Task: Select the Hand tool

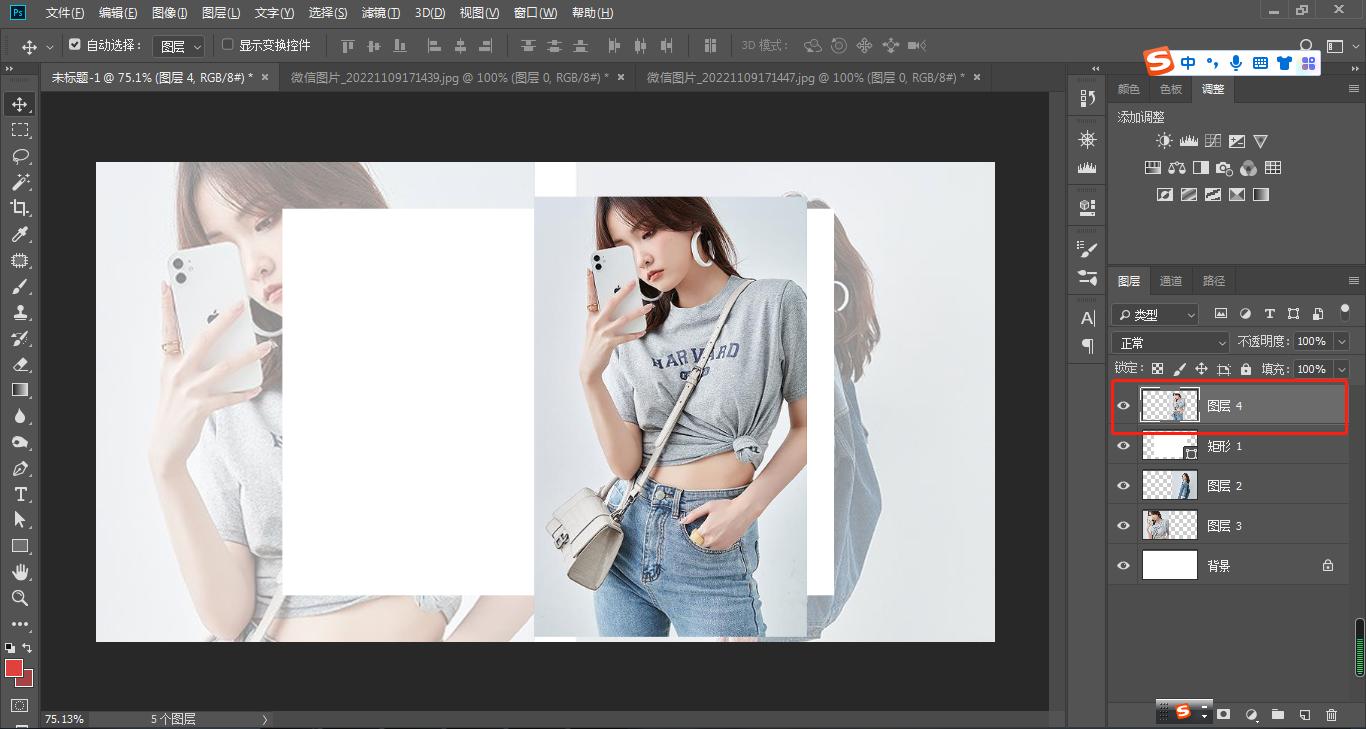Action: pos(20,572)
